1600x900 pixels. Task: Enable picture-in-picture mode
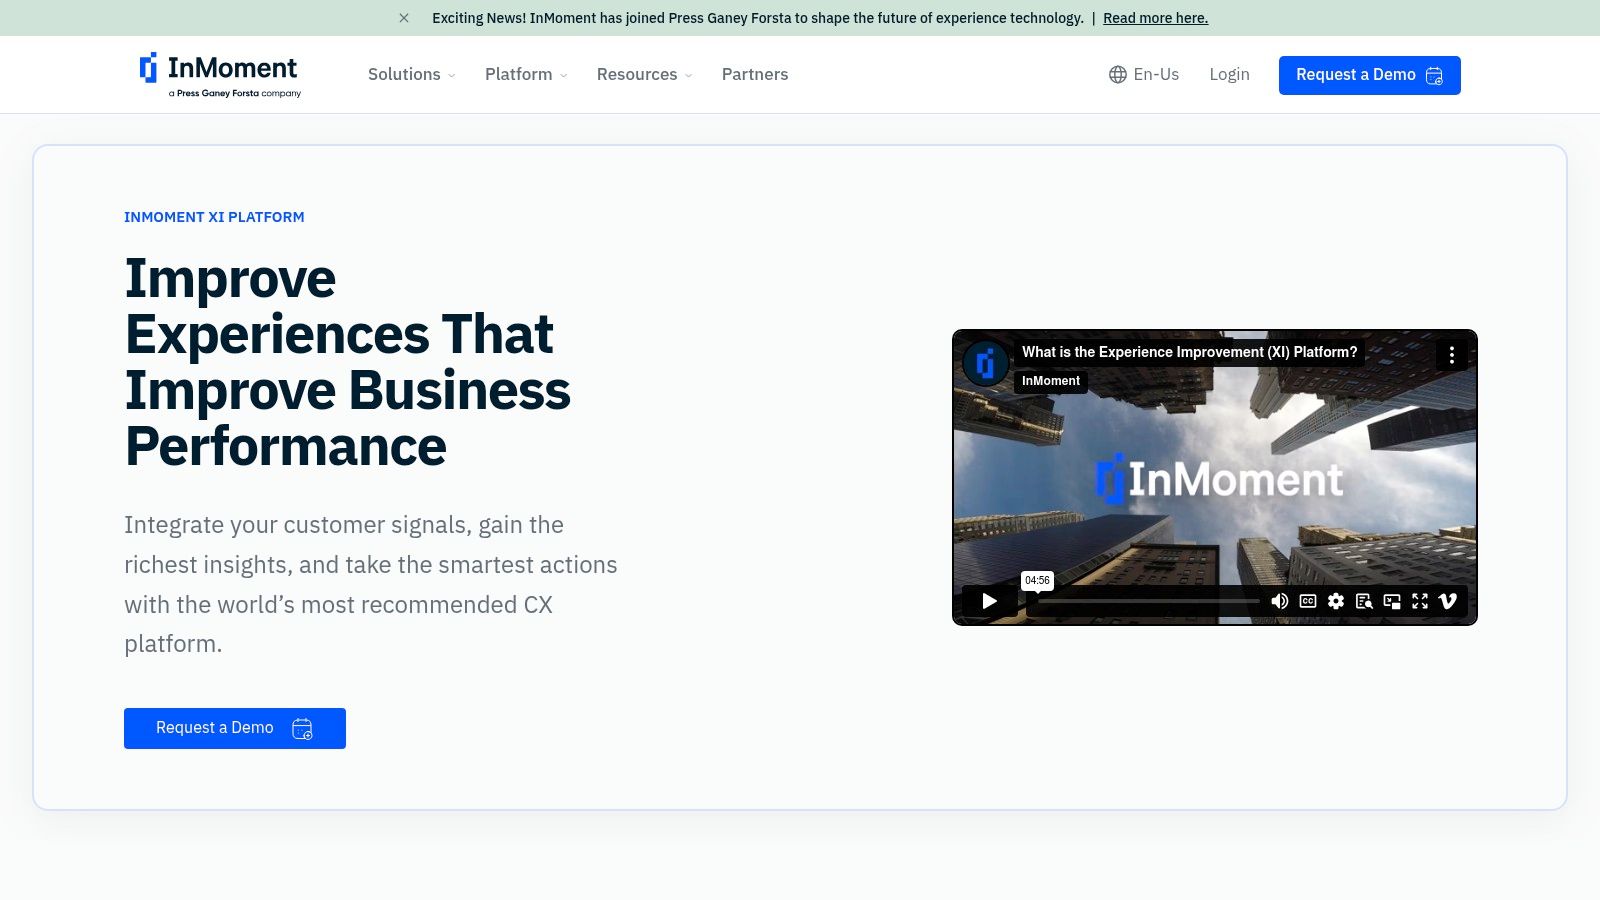point(1392,601)
